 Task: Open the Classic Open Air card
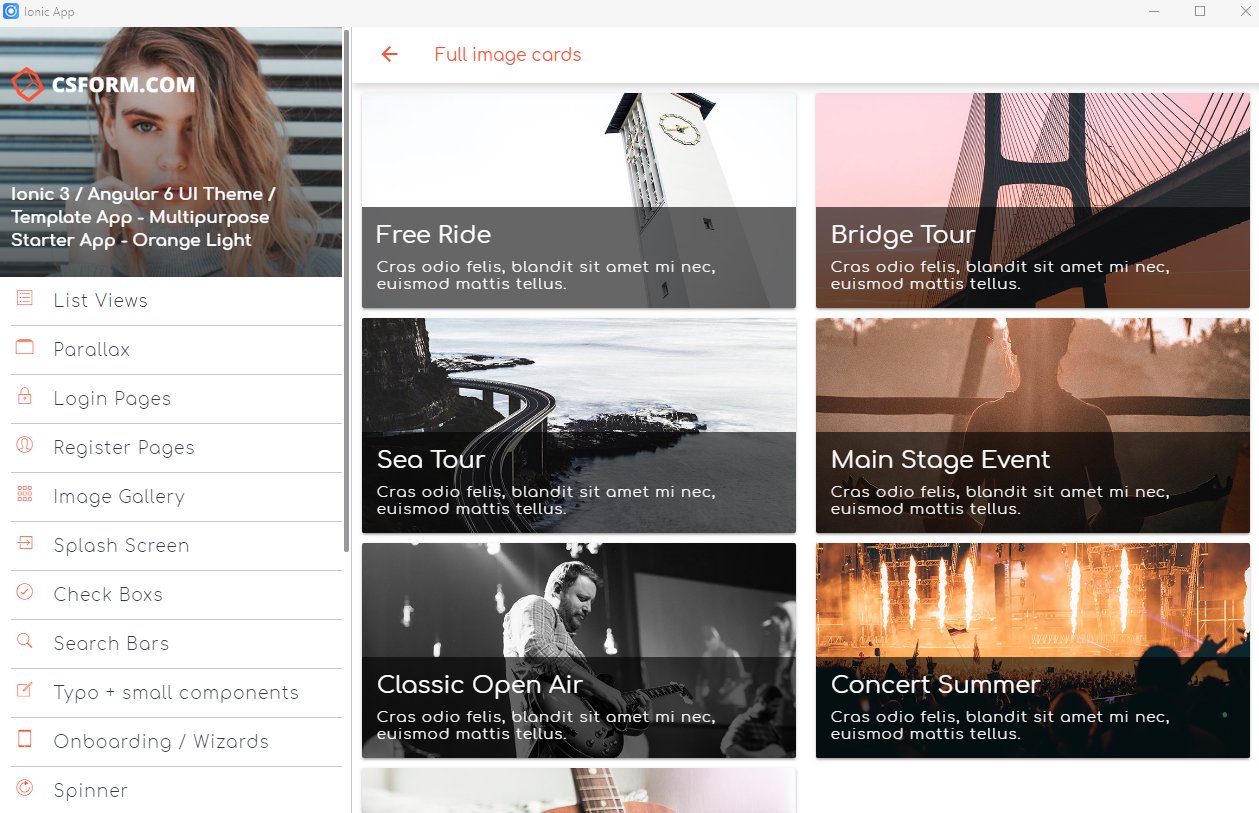click(579, 650)
